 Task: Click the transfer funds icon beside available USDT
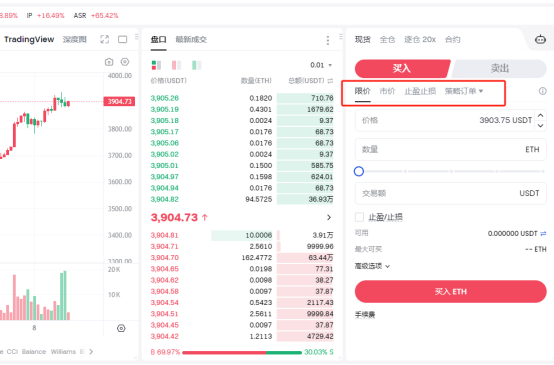543,234
